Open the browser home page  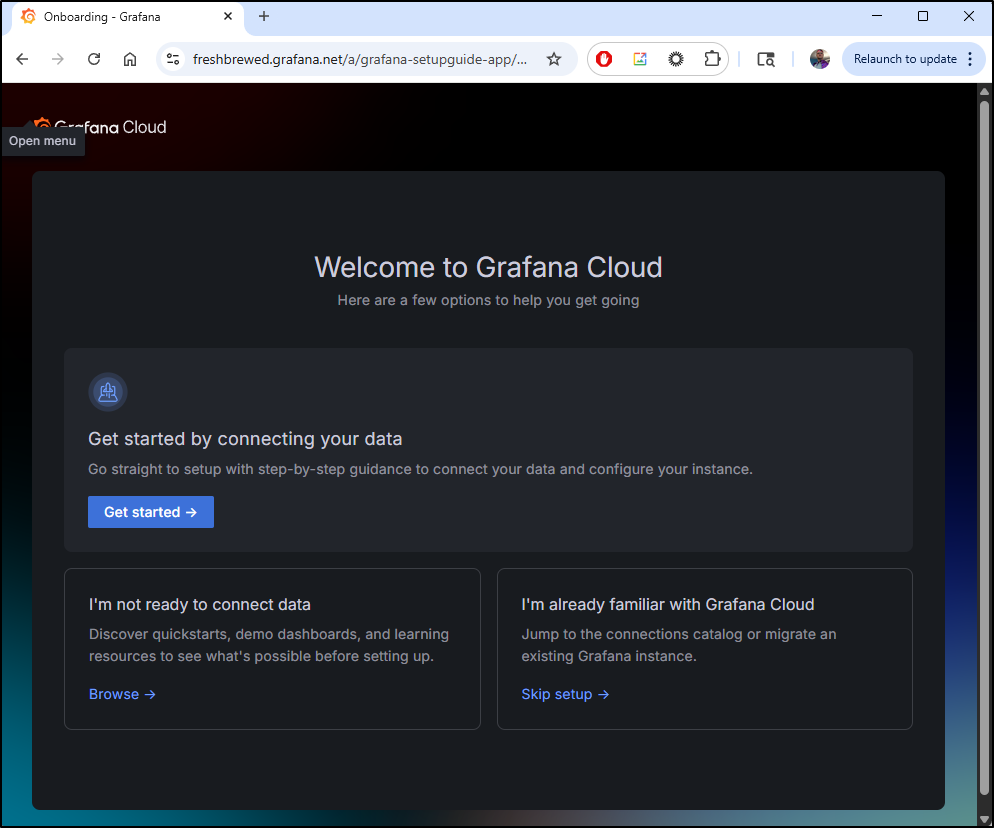[130, 59]
